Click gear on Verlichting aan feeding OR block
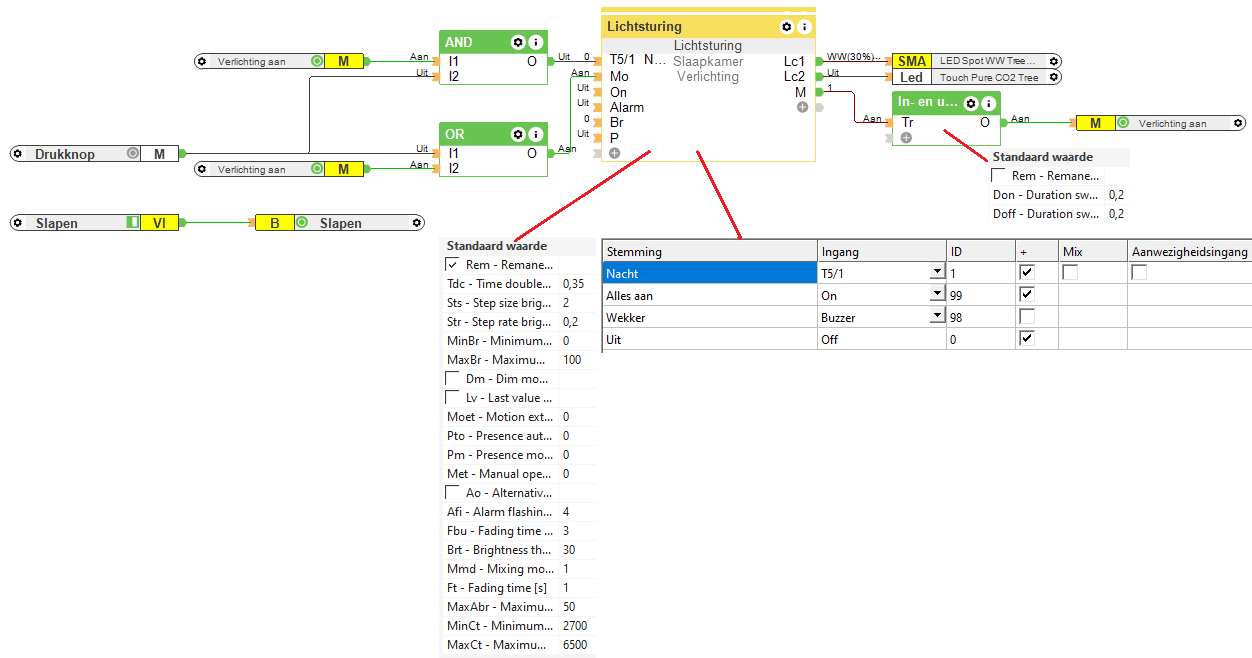 click(x=202, y=170)
